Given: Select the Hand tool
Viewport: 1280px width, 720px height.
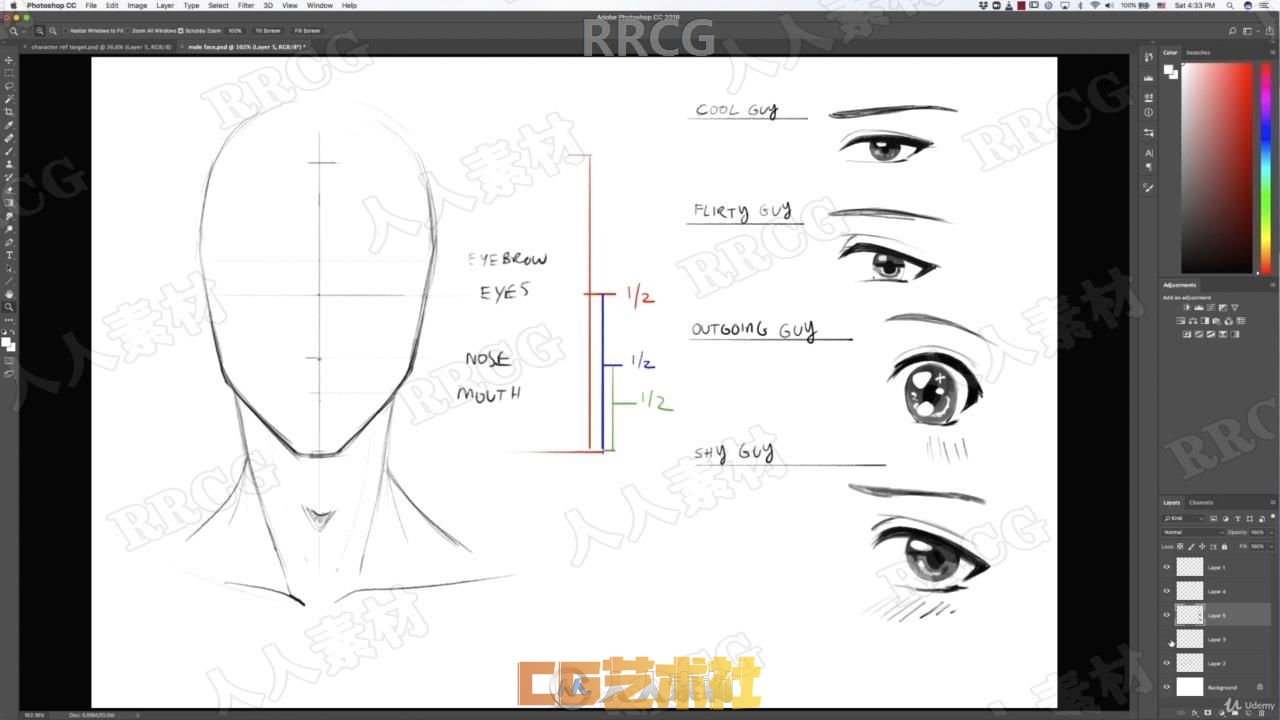Looking at the screenshot, I should (10, 294).
